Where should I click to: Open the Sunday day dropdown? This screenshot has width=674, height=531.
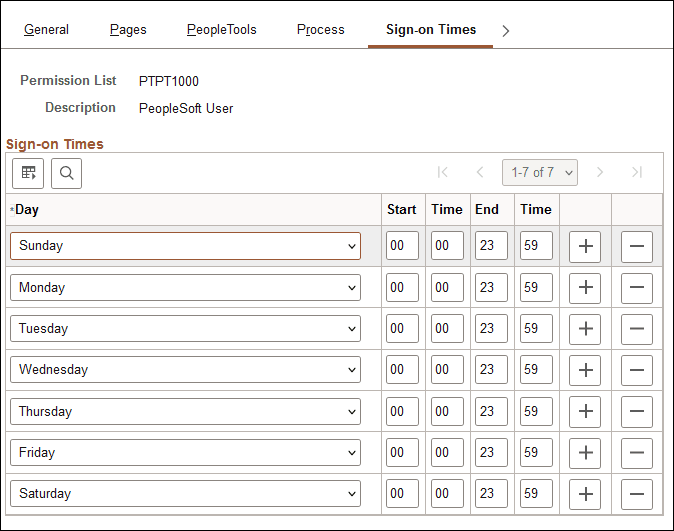point(185,246)
